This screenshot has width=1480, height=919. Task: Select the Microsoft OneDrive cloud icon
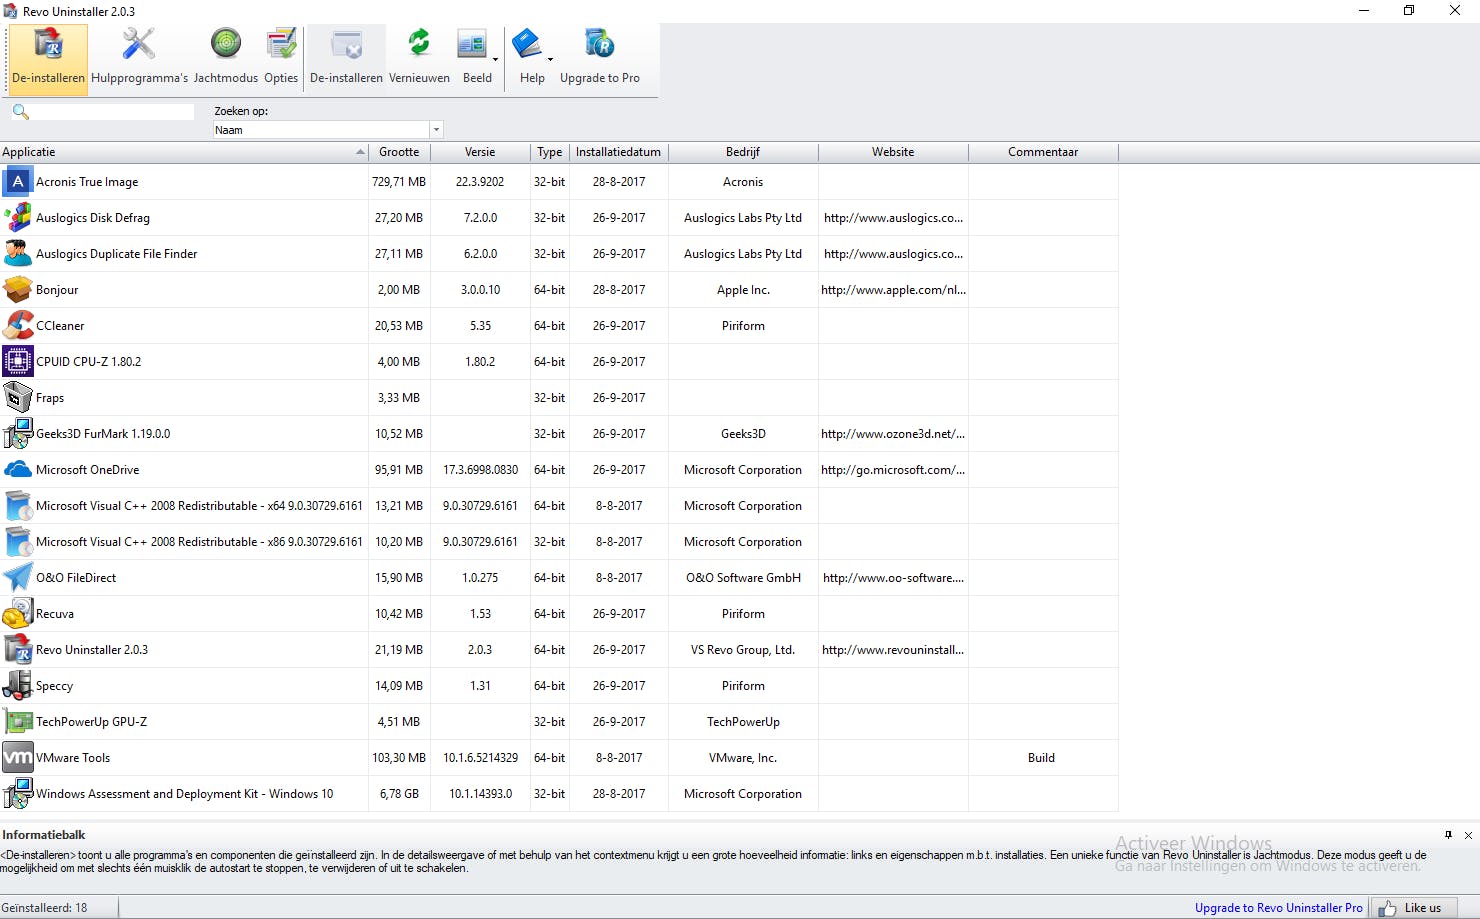pos(18,470)
